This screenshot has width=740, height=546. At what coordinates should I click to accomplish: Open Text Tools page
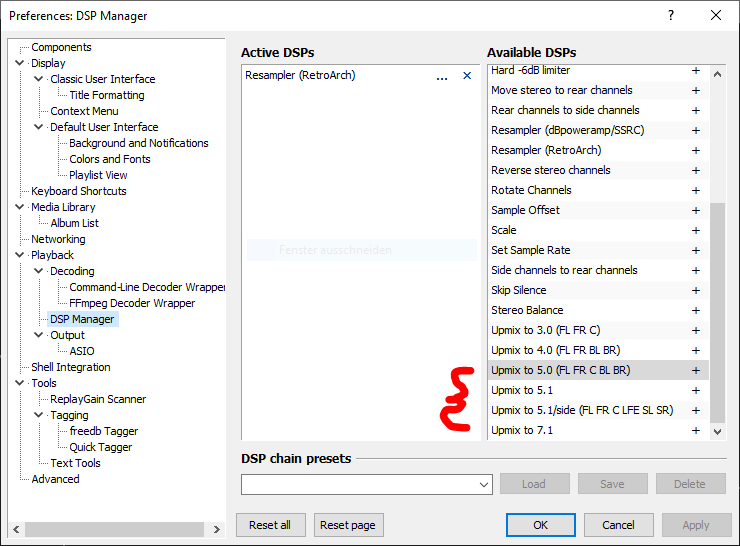(x=76, y=463)
